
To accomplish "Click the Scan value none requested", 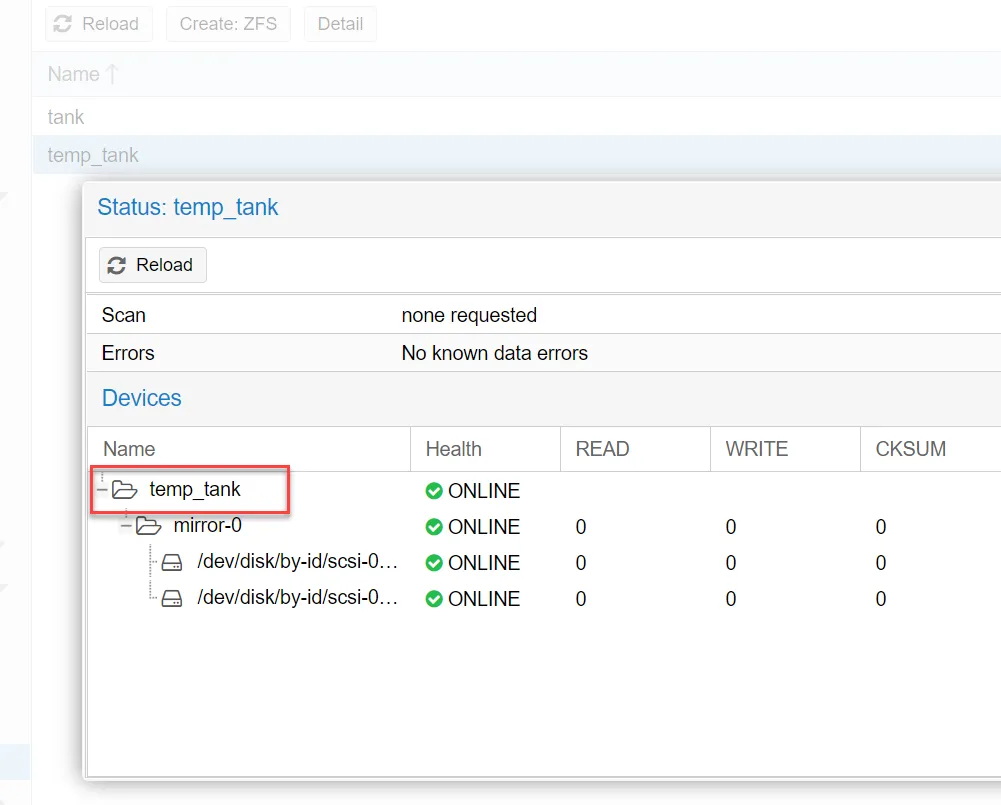I will point(469,315).
